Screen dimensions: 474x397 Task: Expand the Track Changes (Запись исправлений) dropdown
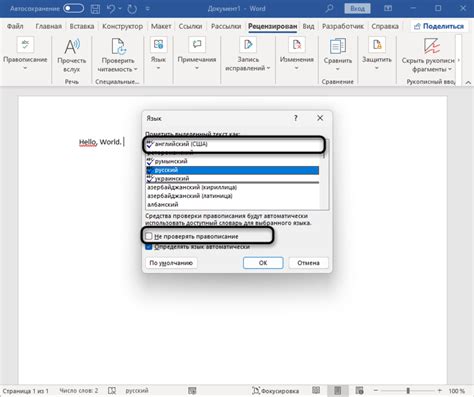268,68
